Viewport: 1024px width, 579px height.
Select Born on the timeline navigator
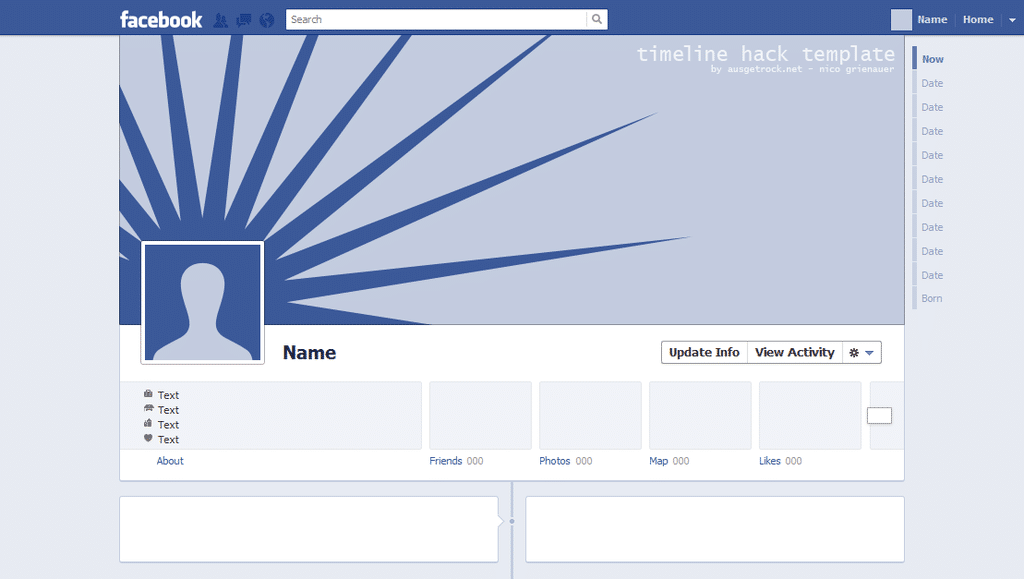coord(931,298)
